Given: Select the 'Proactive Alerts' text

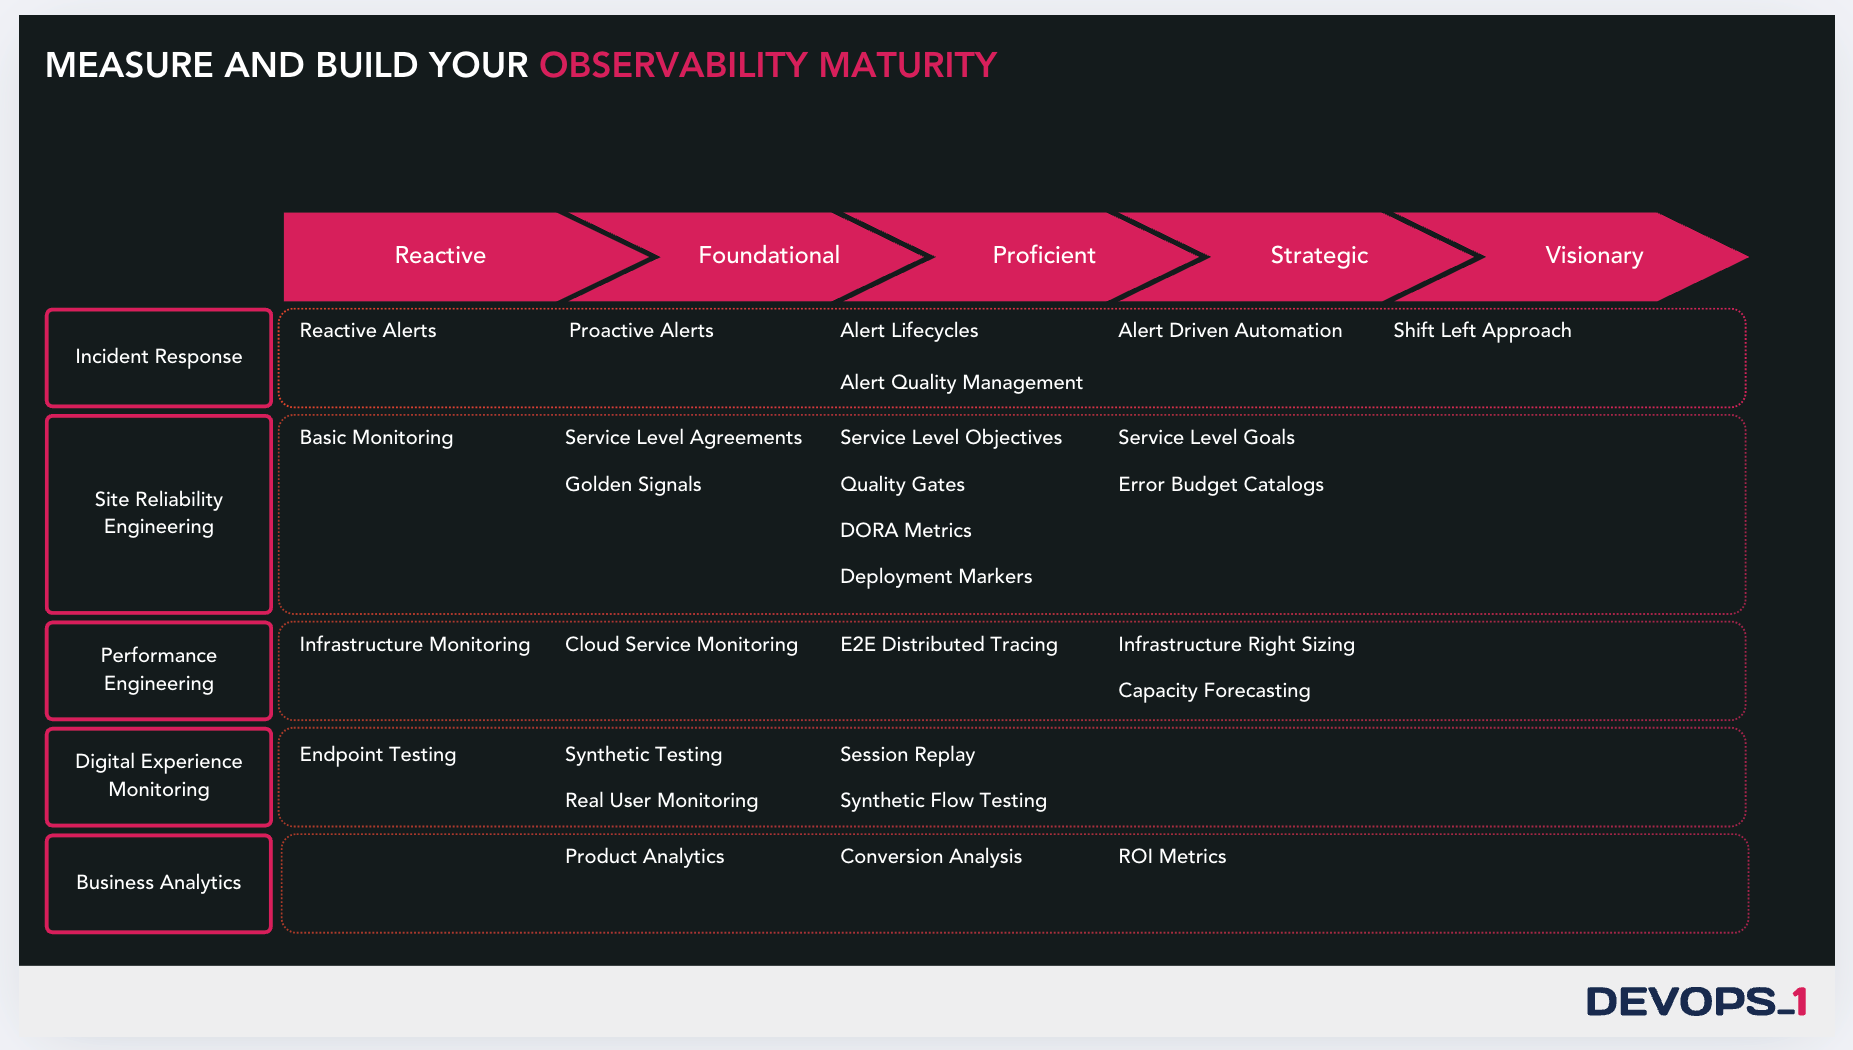Looking at the screenshot, I should [641, 330].
